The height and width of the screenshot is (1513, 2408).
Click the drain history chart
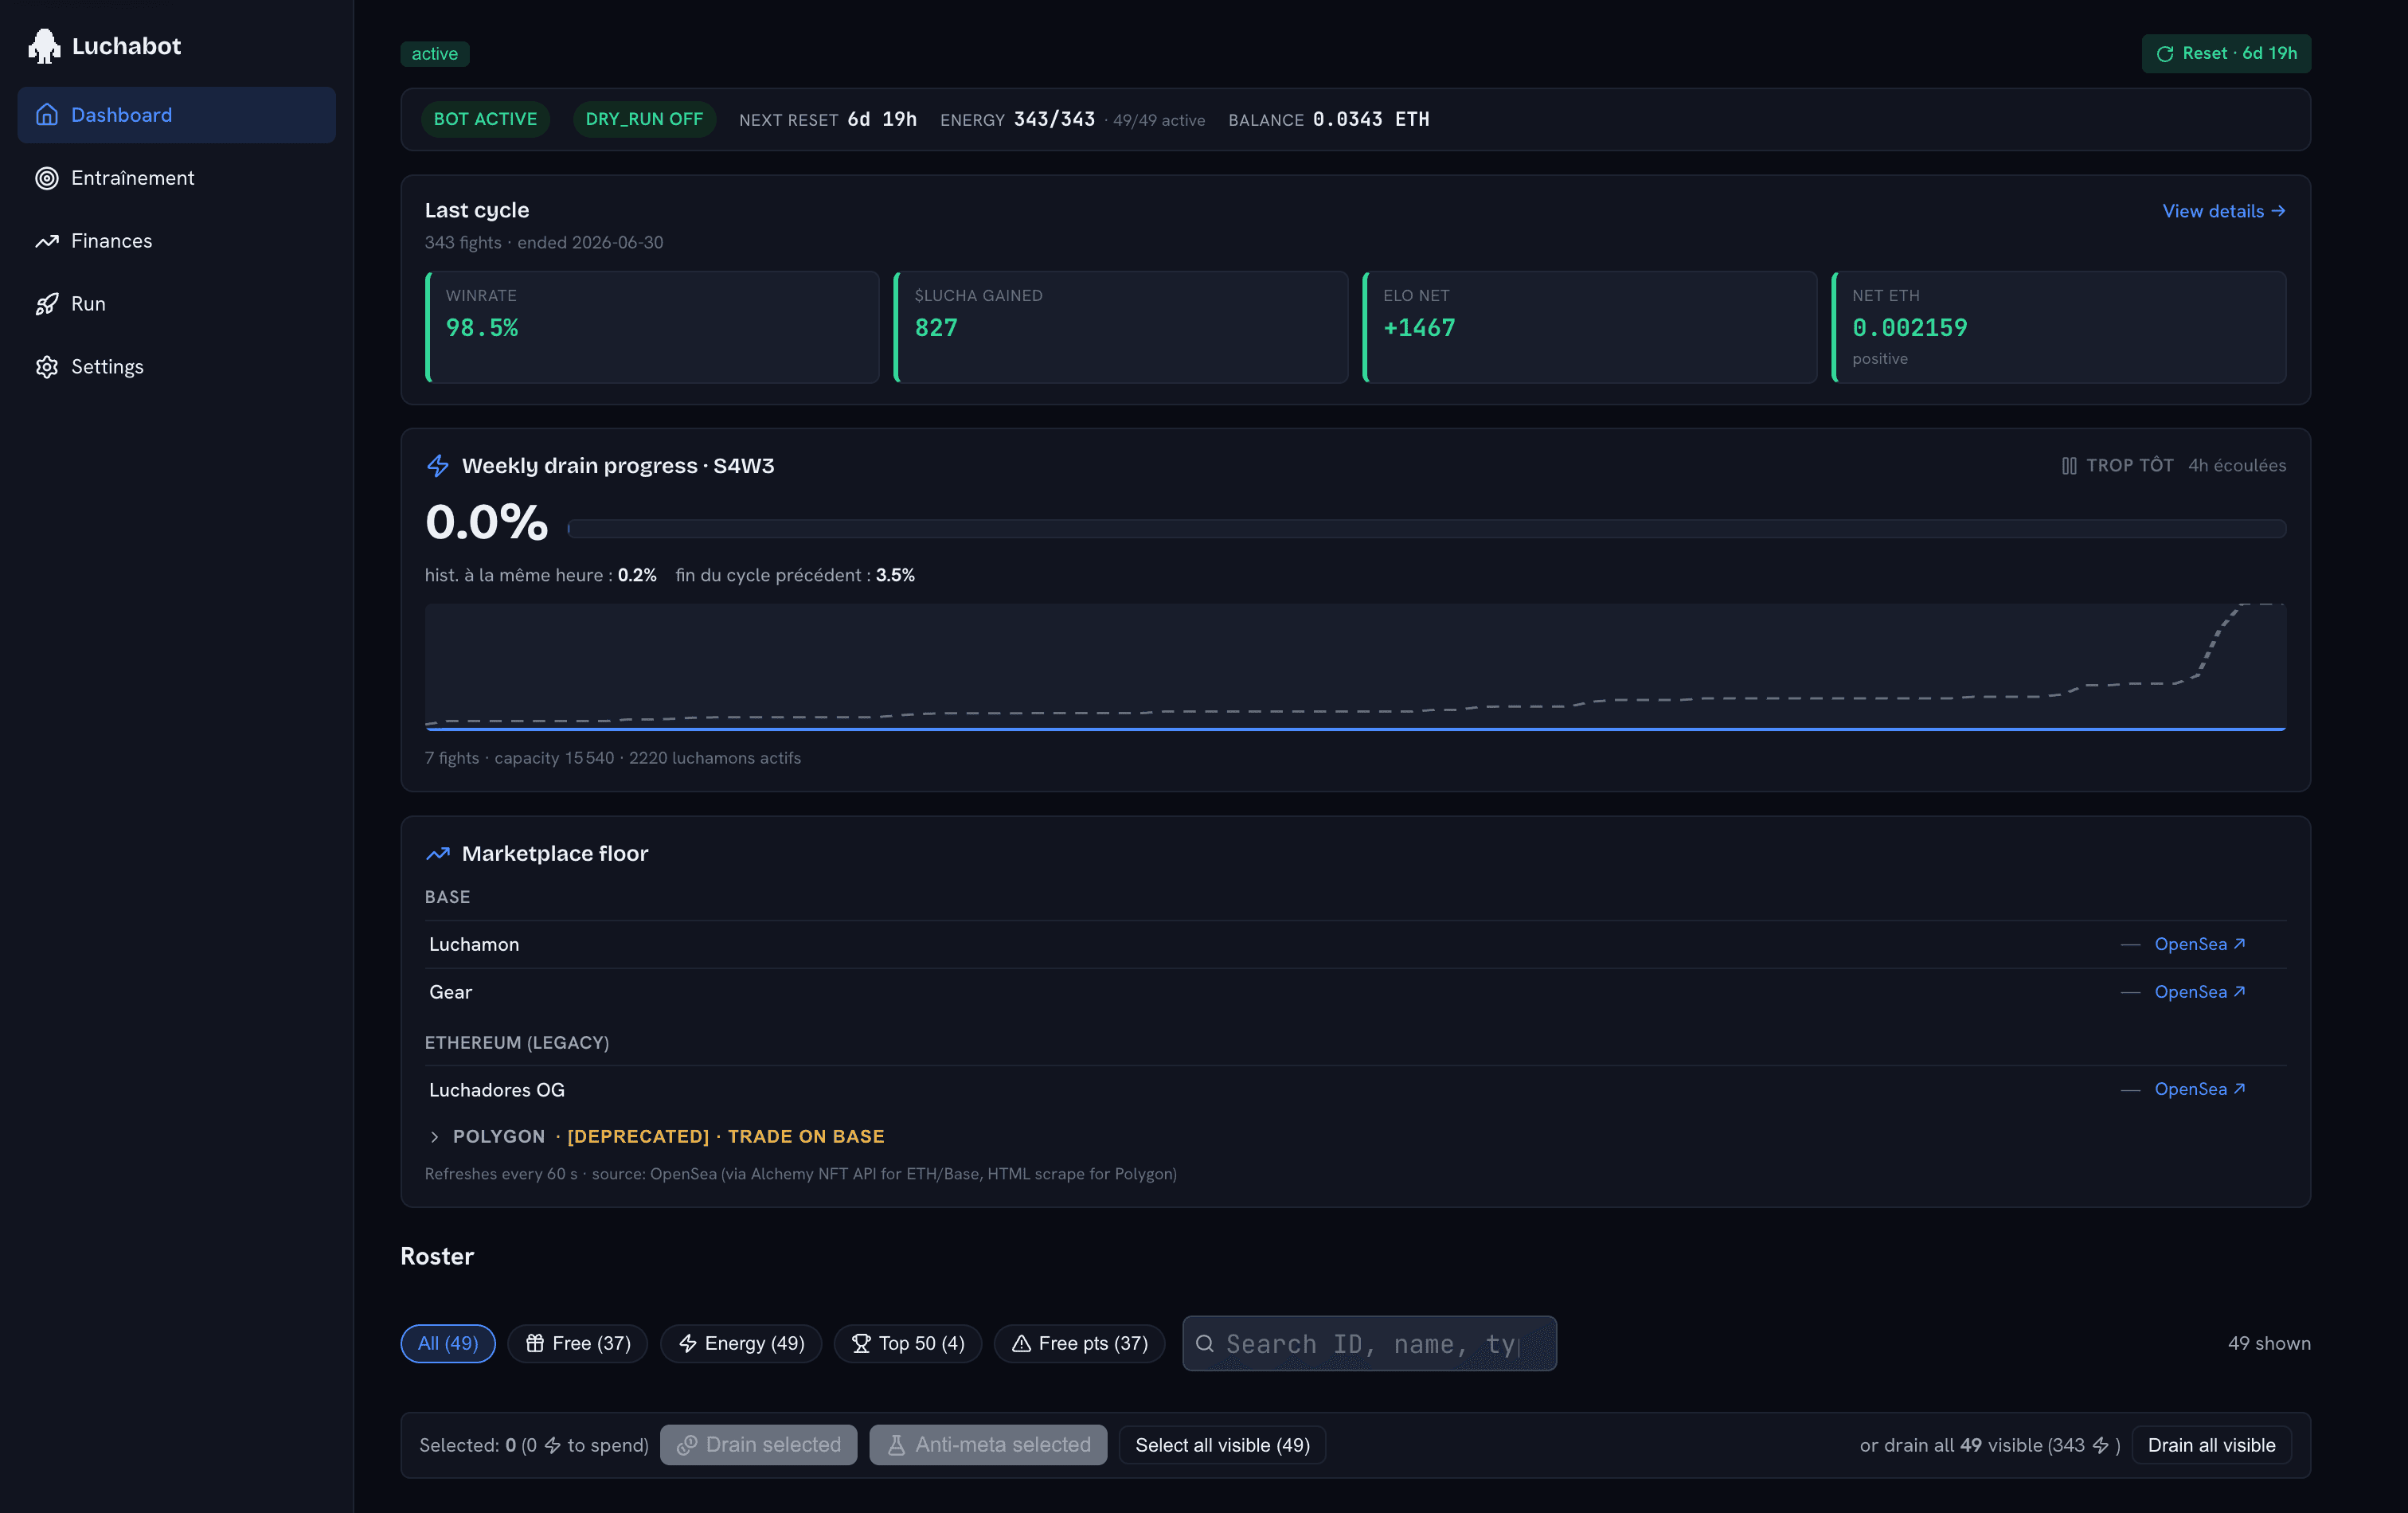[x=1355, y=667]
